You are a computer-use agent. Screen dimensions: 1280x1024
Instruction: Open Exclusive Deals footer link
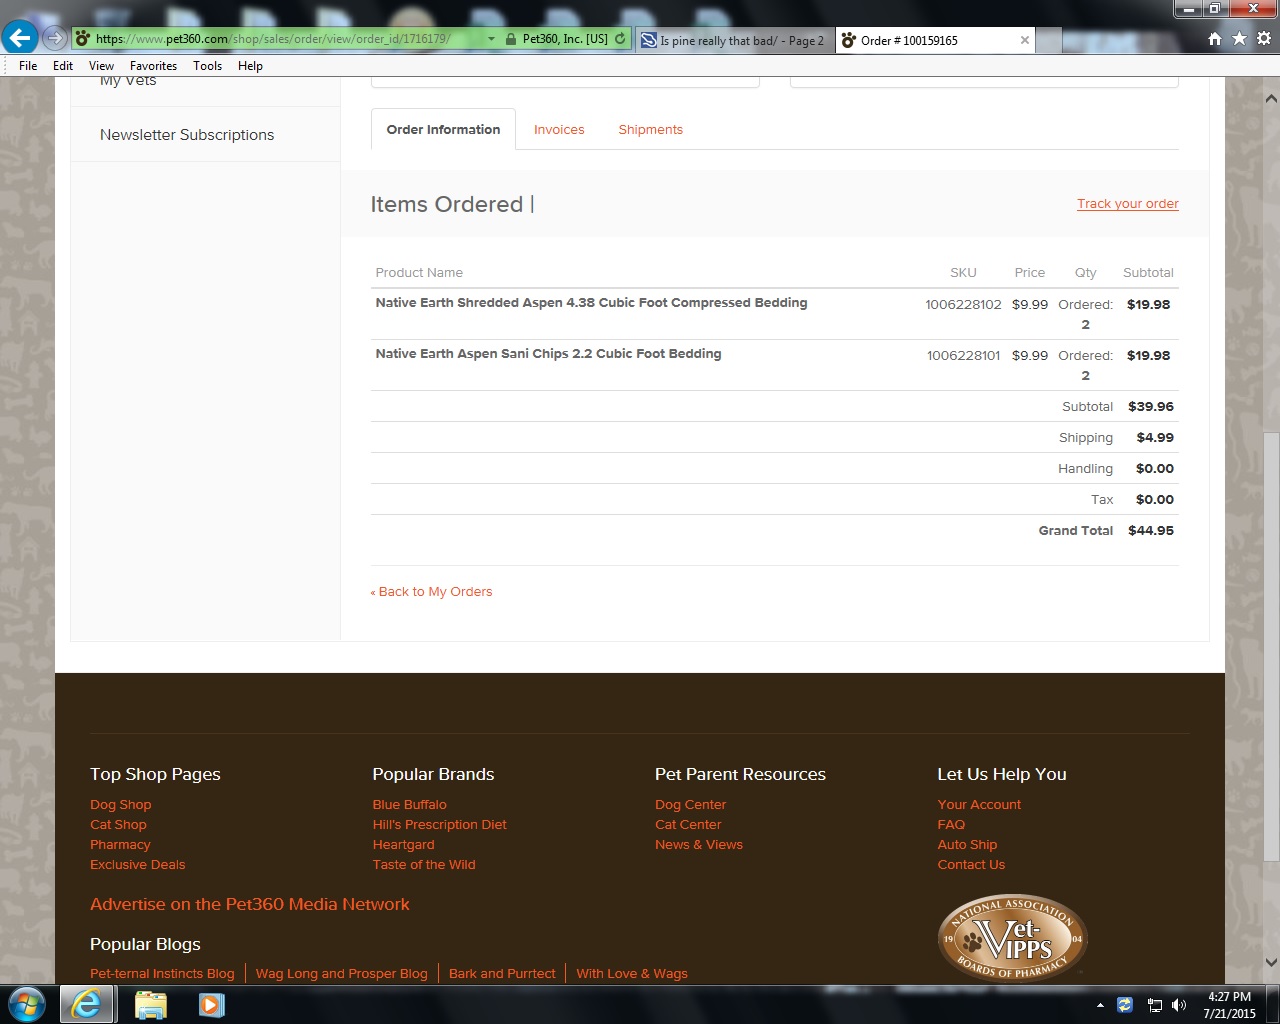click(138, 864)
